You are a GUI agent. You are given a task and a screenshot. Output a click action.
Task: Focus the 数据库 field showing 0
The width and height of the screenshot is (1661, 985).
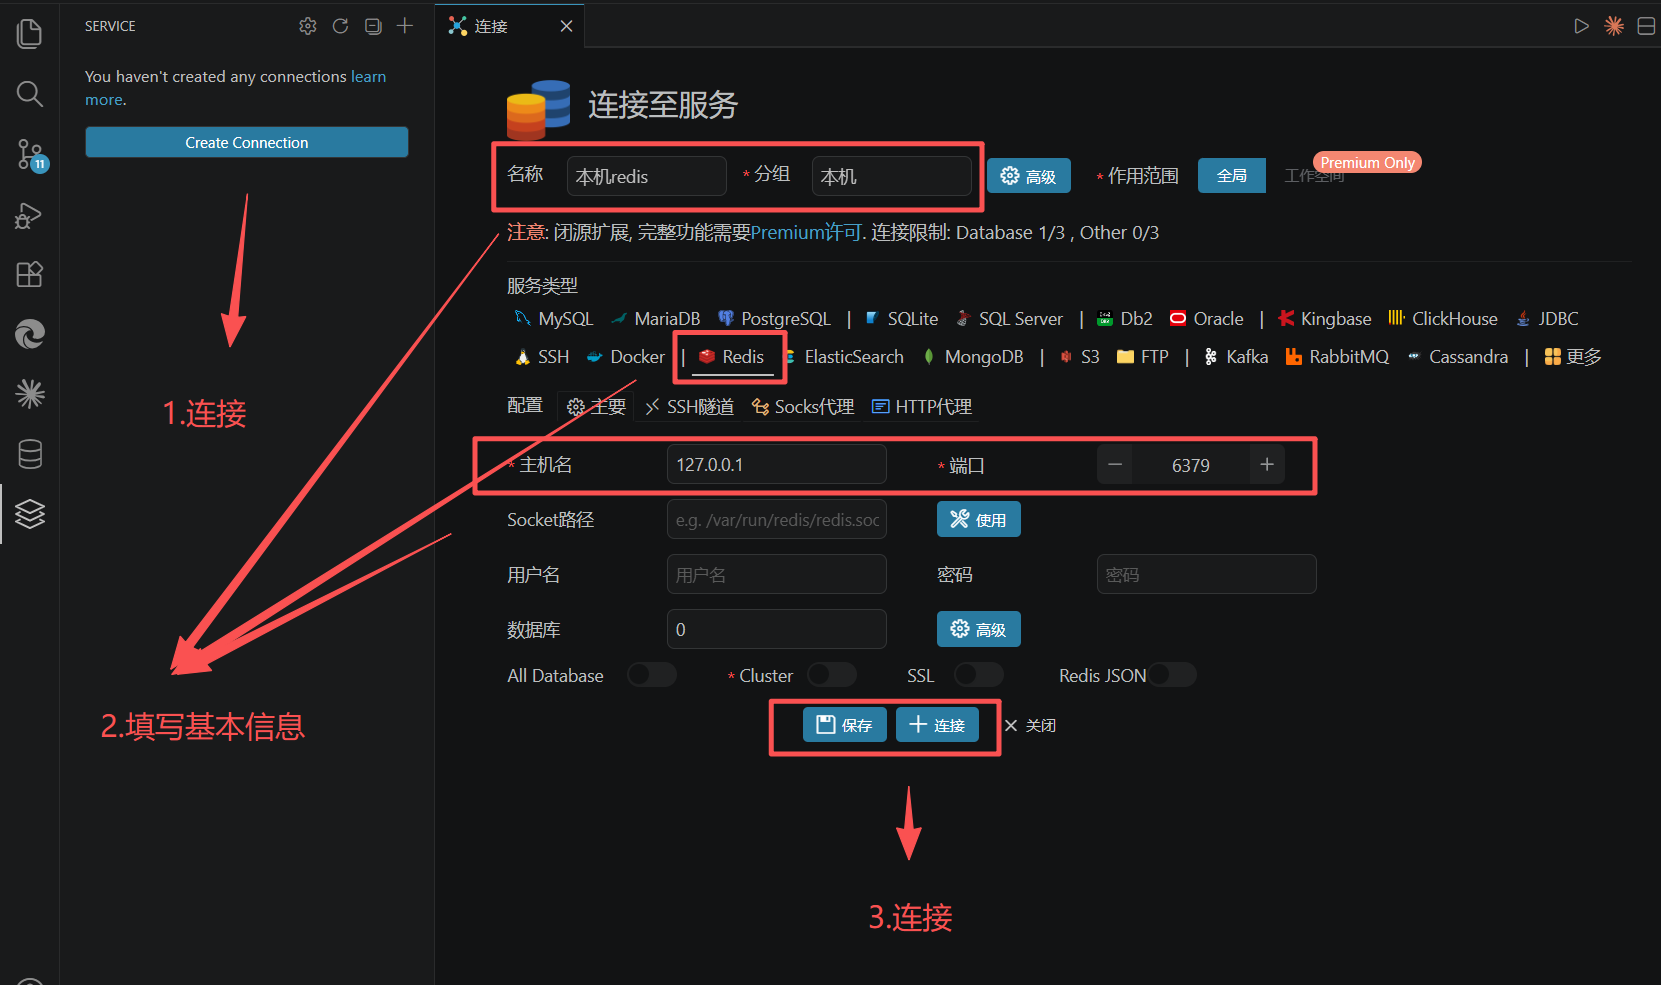[777, 630]
